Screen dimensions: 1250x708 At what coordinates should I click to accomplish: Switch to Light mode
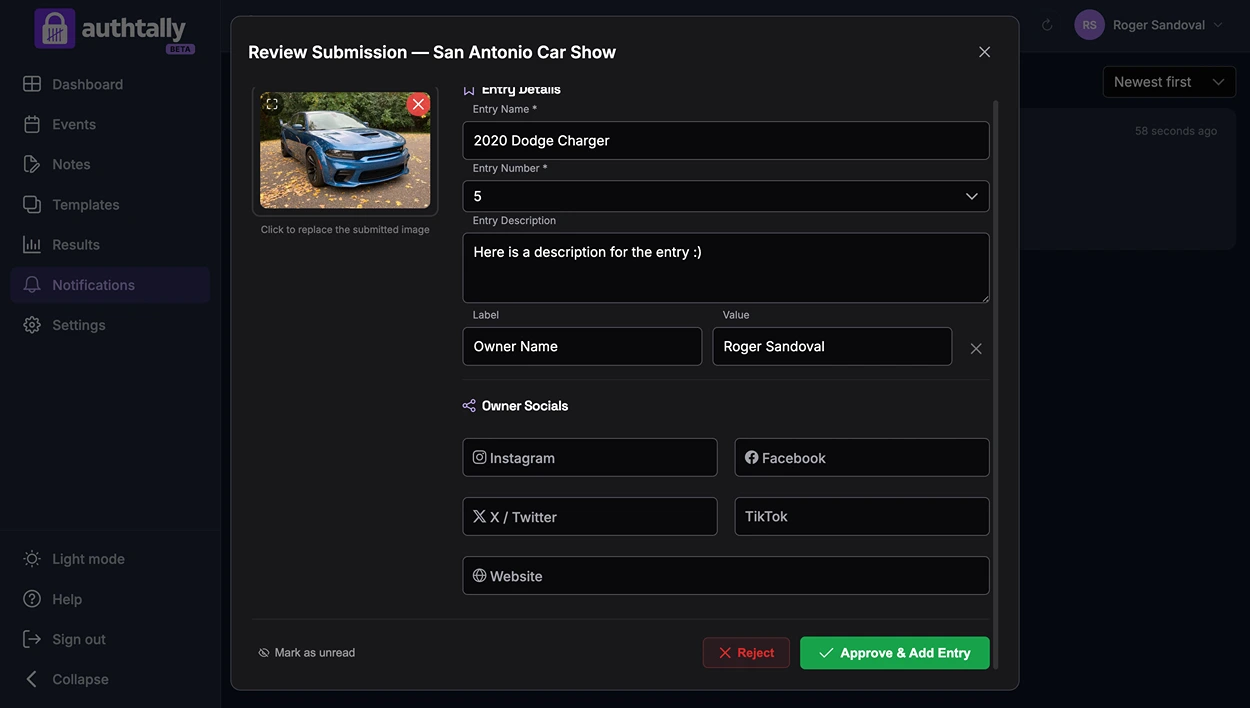[x=110, y=559]
